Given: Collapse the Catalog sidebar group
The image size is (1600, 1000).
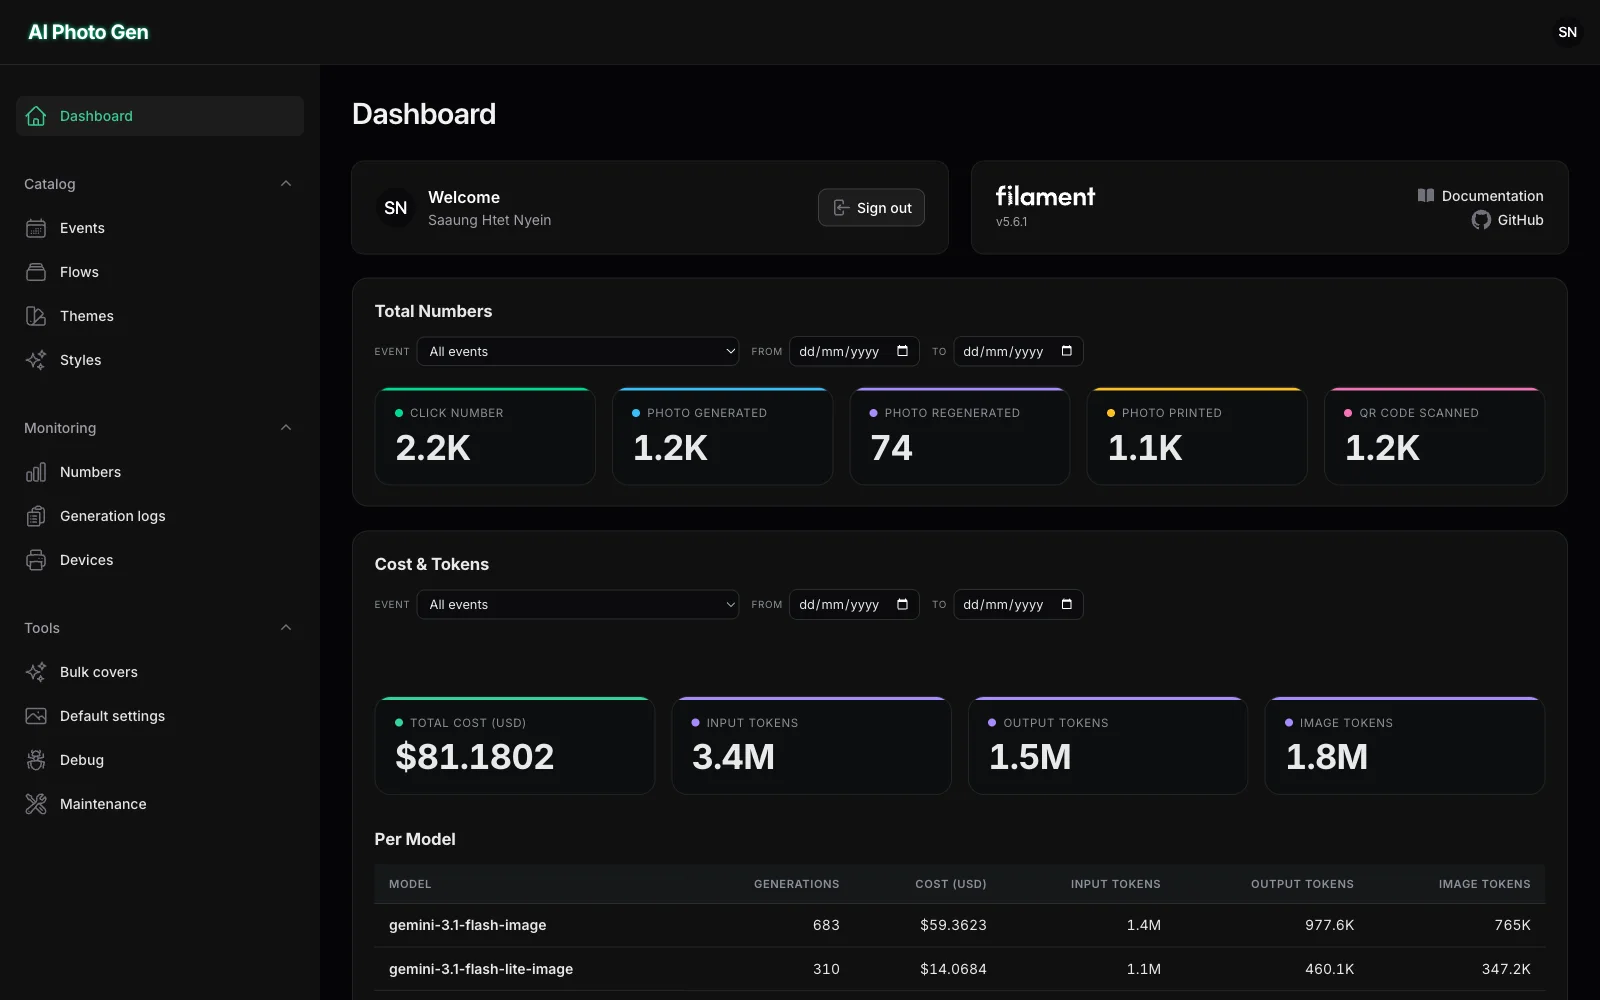Looking at the screenshot, I should (286, 184).
